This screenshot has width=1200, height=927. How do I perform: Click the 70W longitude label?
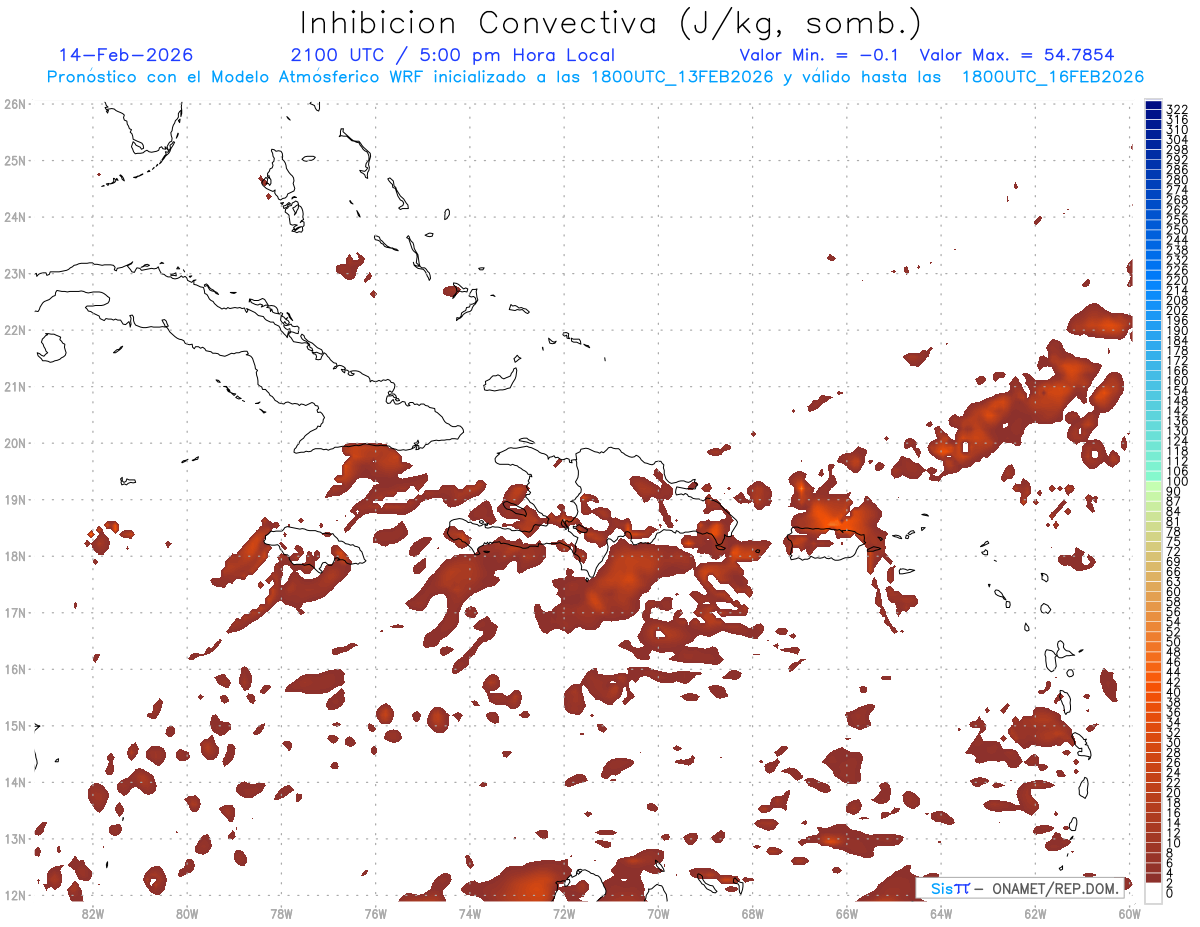click(658, 913)
